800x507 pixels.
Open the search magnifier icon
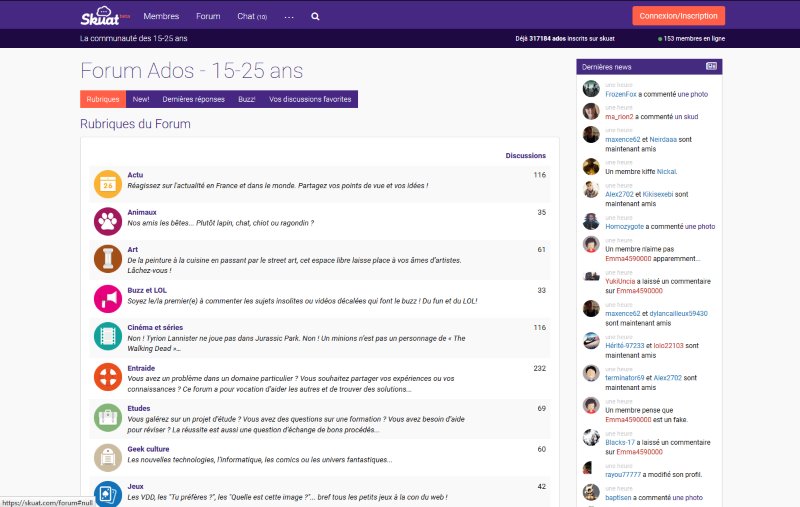[316, 17]
